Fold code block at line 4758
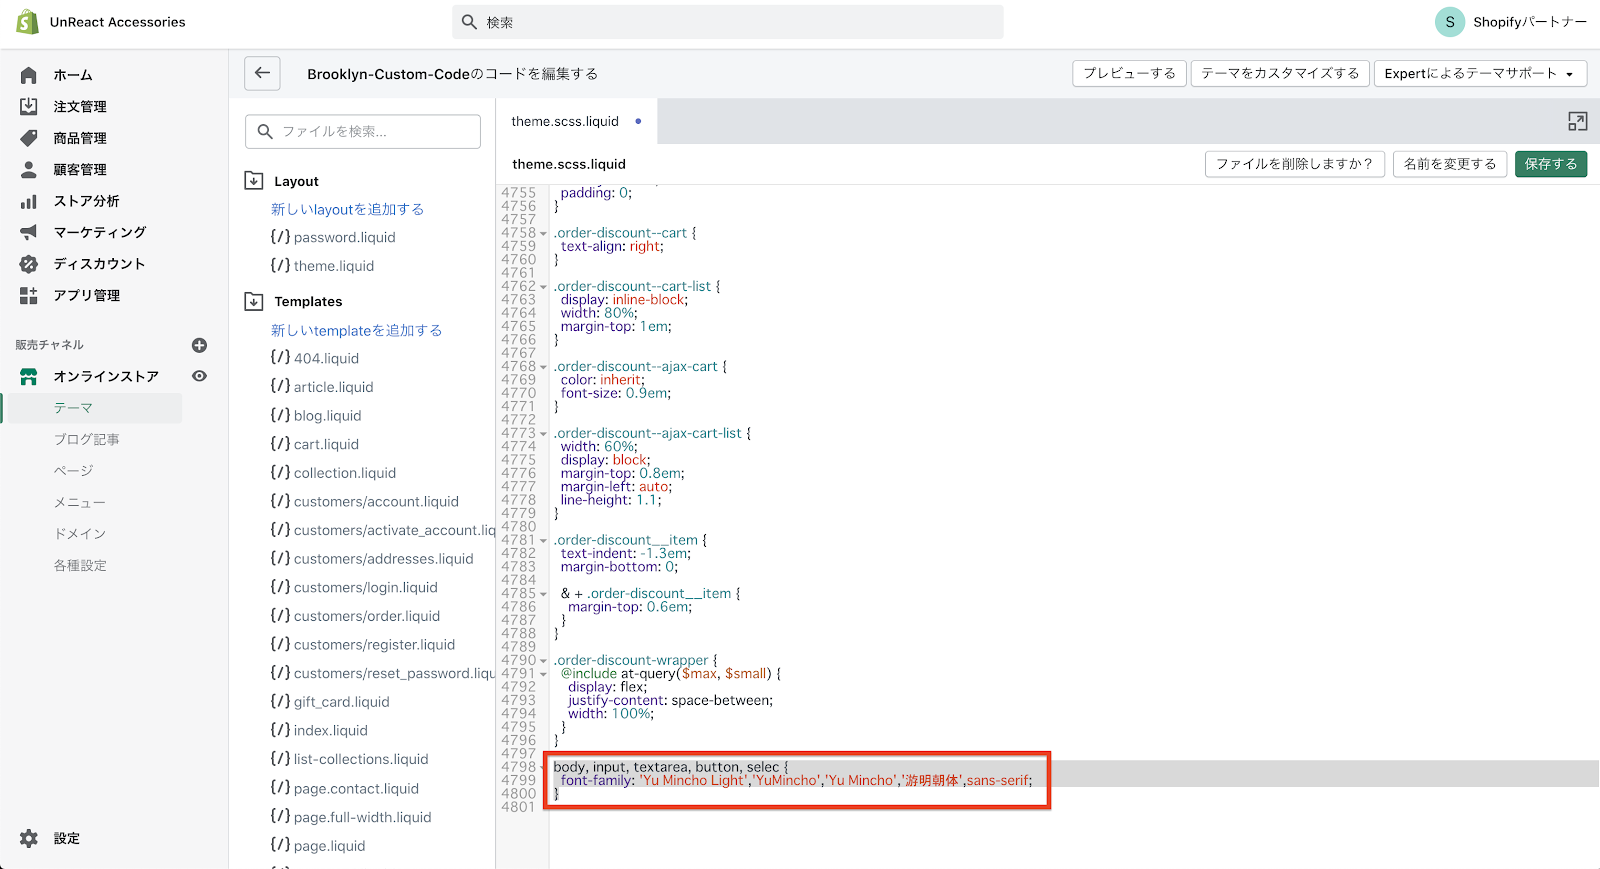 coord(543,234)
